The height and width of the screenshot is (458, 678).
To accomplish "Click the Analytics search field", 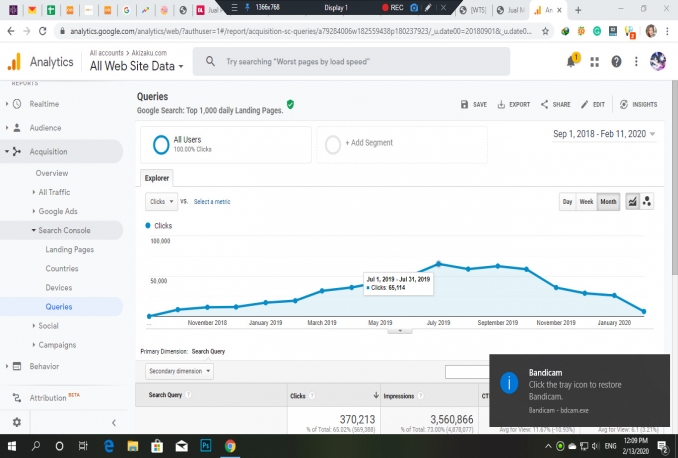I will tap(350, 61).
